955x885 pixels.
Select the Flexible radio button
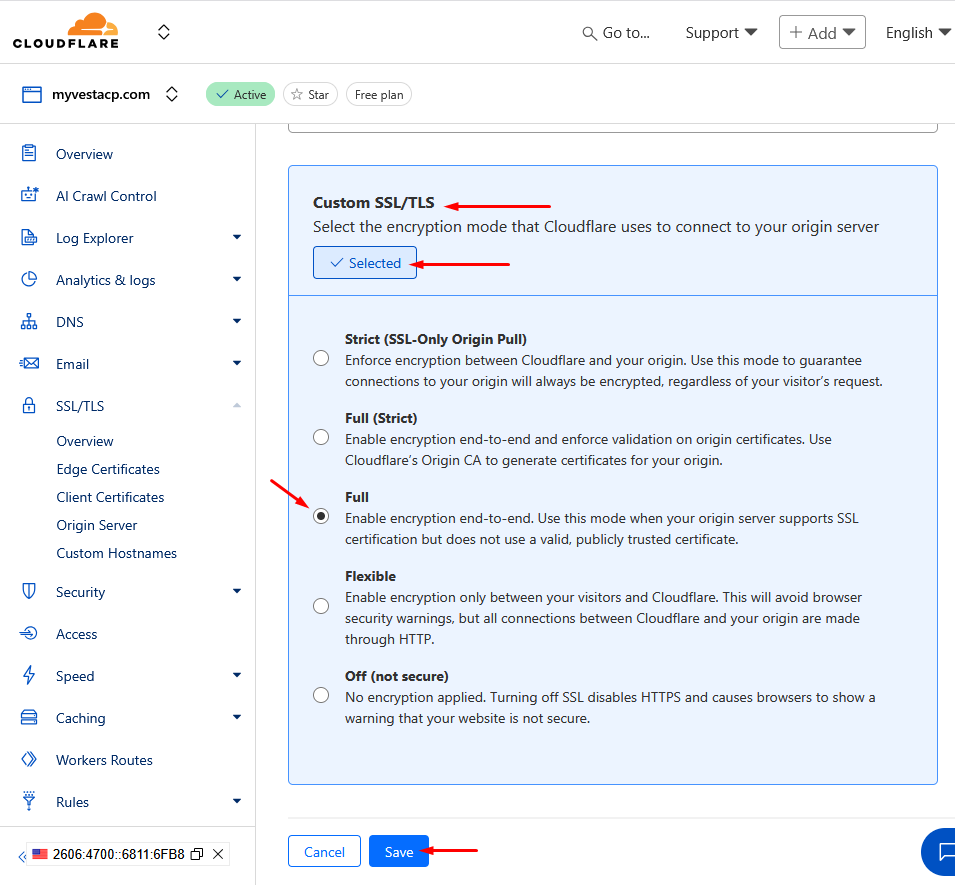(321, 606)
